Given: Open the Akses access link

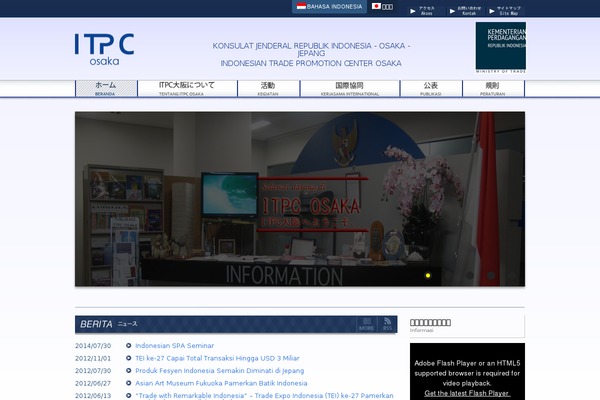Looking at the screenshot, I should click(x=427, y=11).
